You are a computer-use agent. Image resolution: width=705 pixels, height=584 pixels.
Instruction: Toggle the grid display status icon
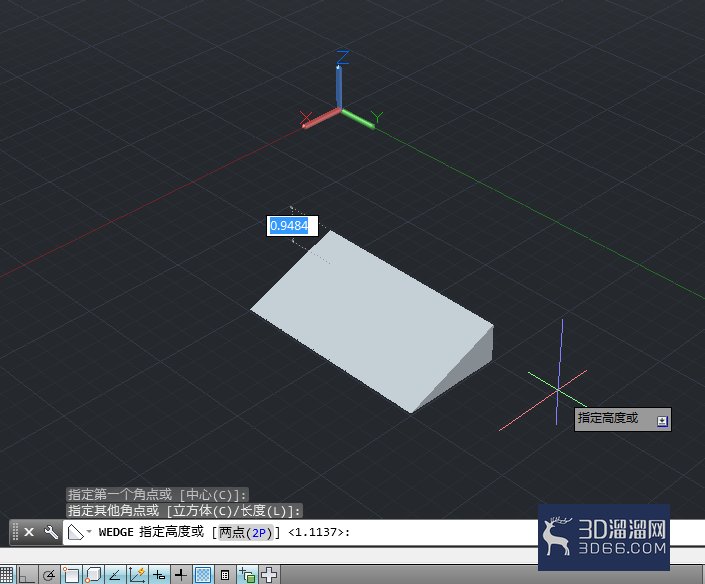click(6, 575)
